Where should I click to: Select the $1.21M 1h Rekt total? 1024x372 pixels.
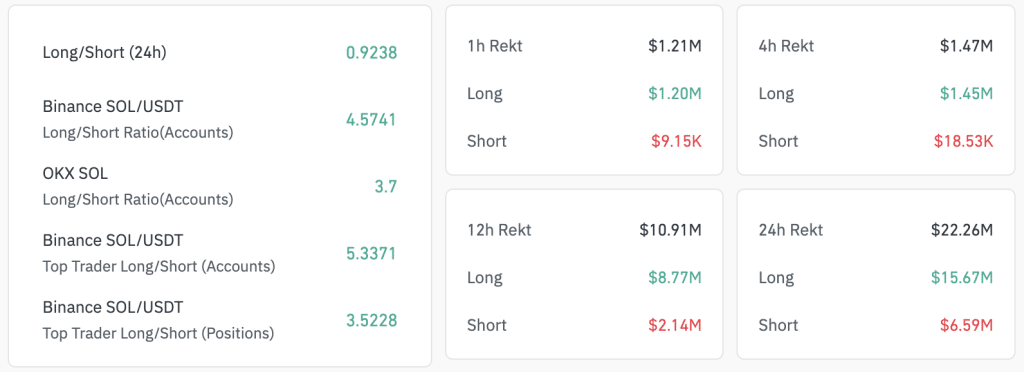point(675,46)
